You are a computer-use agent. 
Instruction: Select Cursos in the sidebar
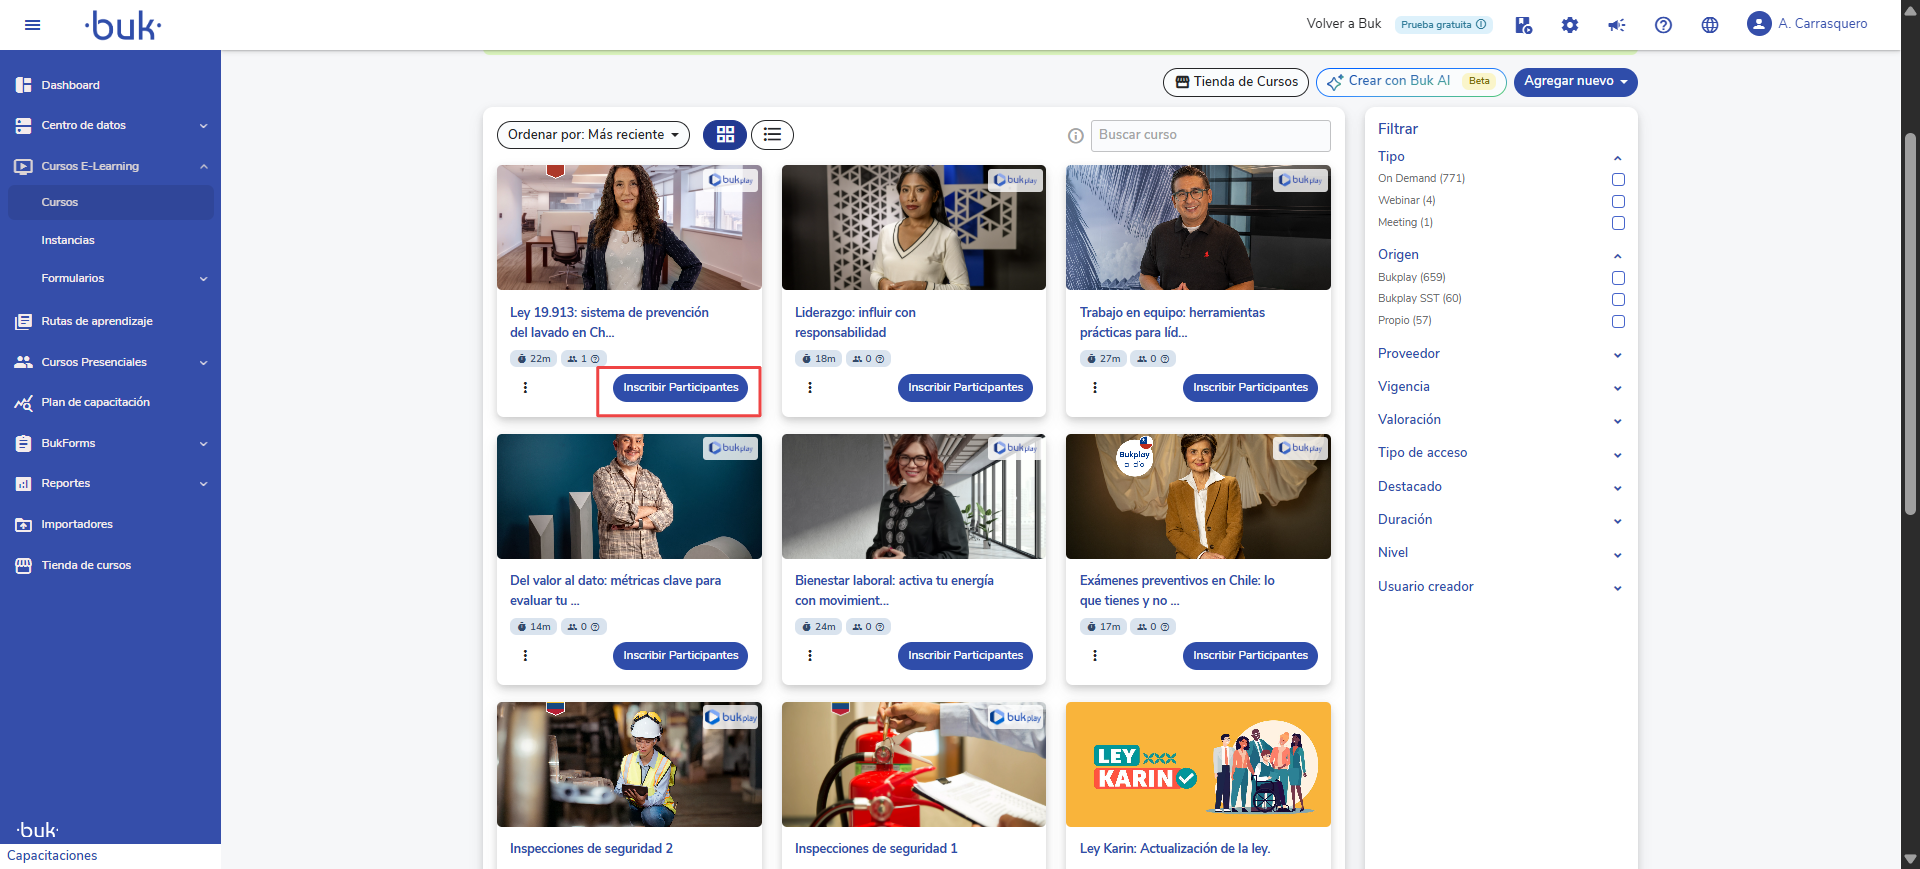[110, 202]
